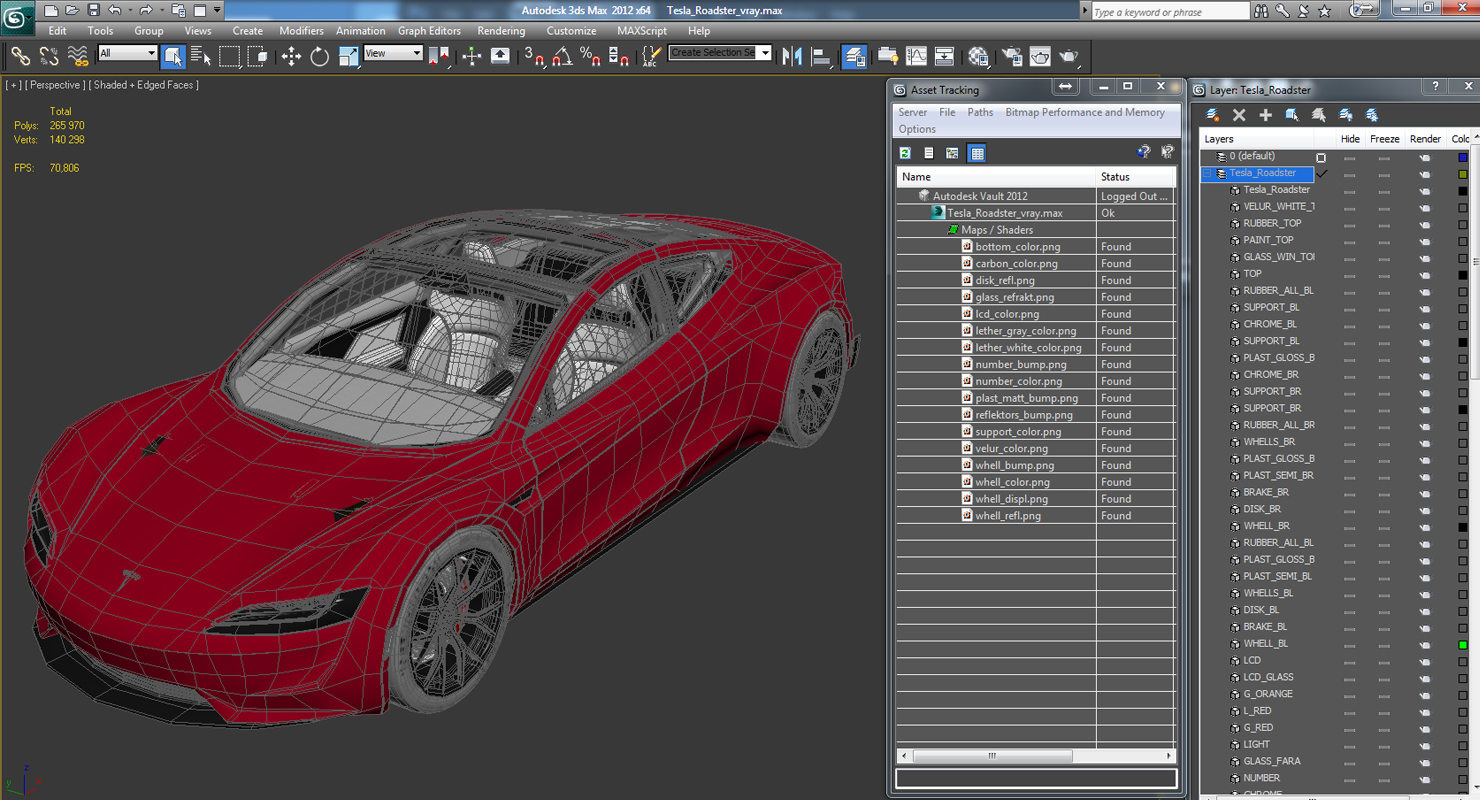Screen dimensions: 1480x800
Task: Open the Material Editor icon
Action: pos(978,57)
